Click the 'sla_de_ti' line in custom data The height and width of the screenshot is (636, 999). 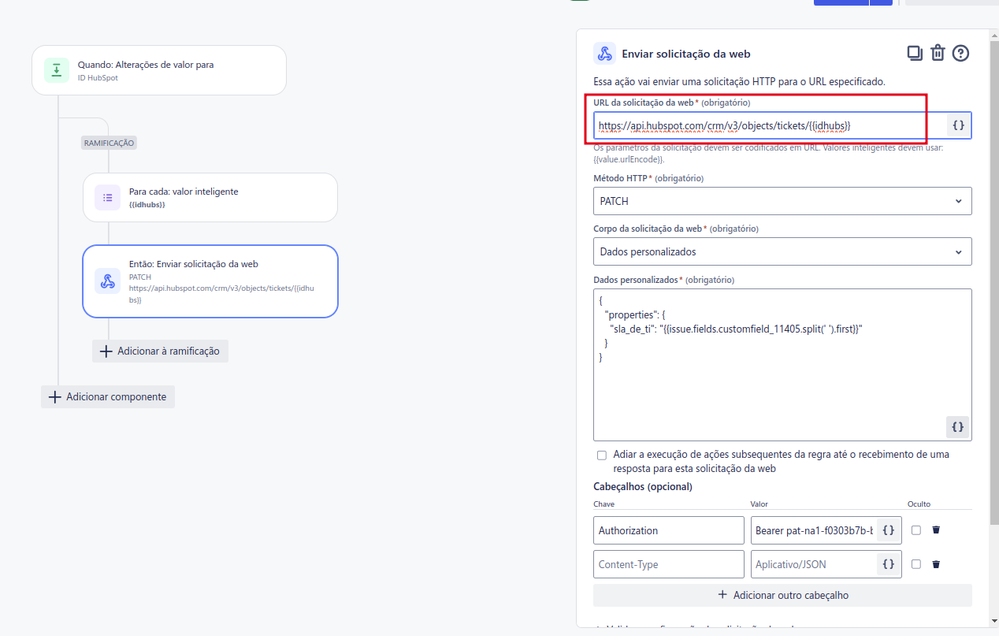tap(736, 329)
